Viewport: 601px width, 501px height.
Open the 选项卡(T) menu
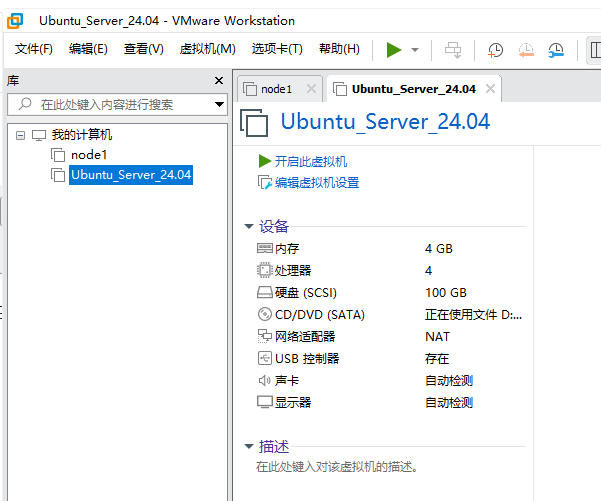click(x=277, y=49)
